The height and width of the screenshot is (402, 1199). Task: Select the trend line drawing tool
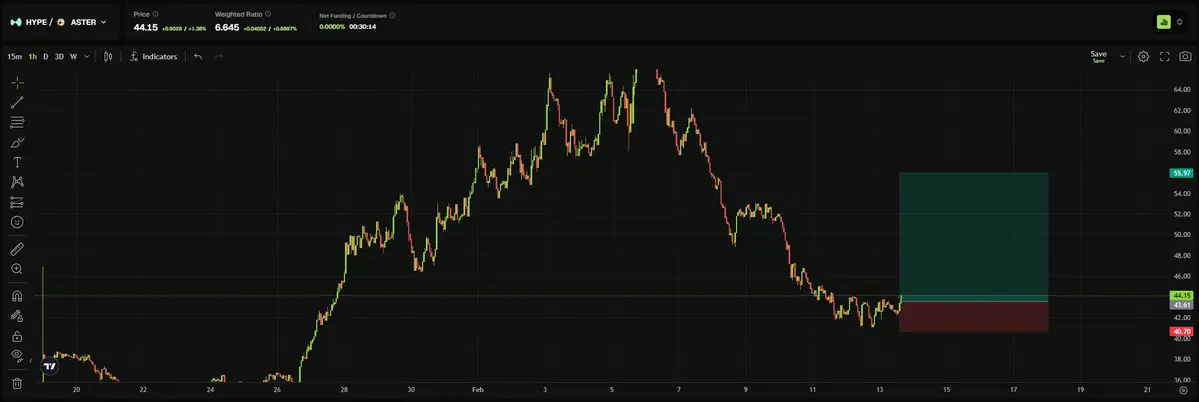[17, 102]
